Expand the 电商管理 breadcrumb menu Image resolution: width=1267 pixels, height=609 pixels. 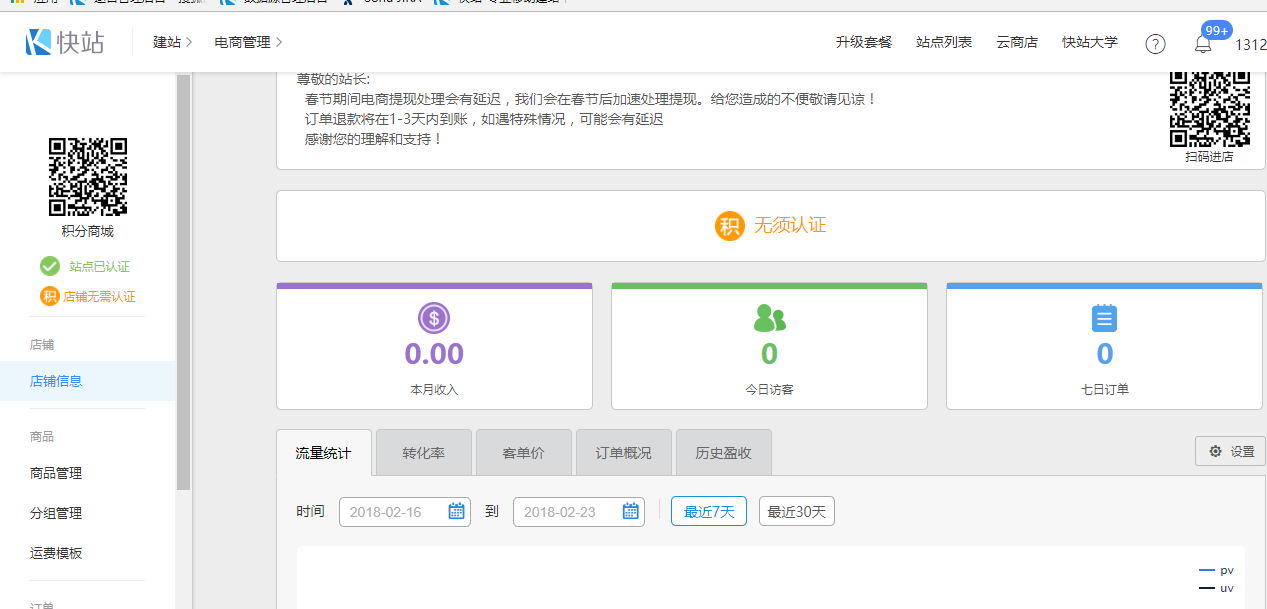[248, 42]
